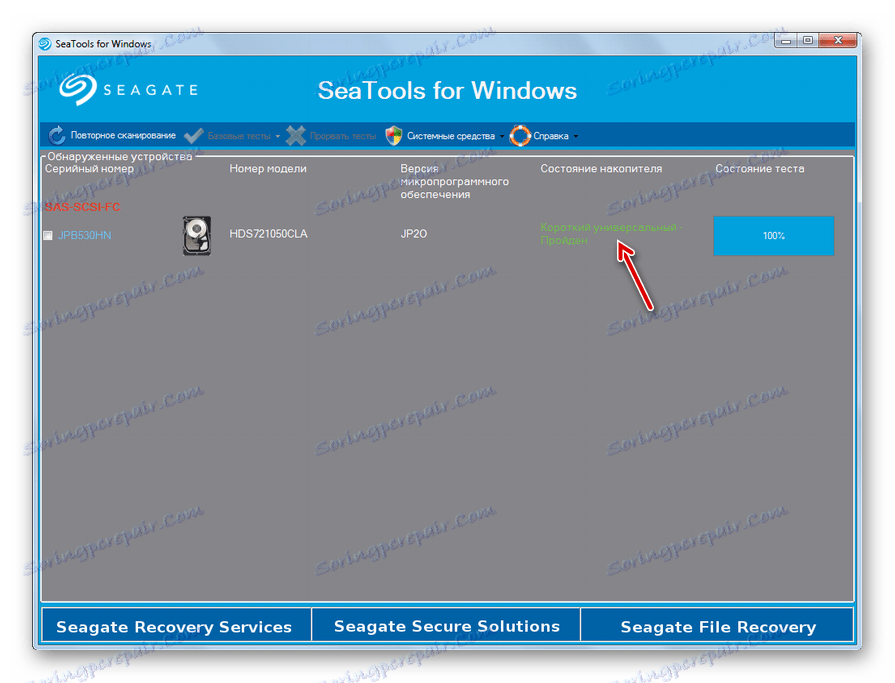The height and width of the screenshot is (683, 895).
Task: Minimize the SeaTools window
Action: (x=786, y=41)
